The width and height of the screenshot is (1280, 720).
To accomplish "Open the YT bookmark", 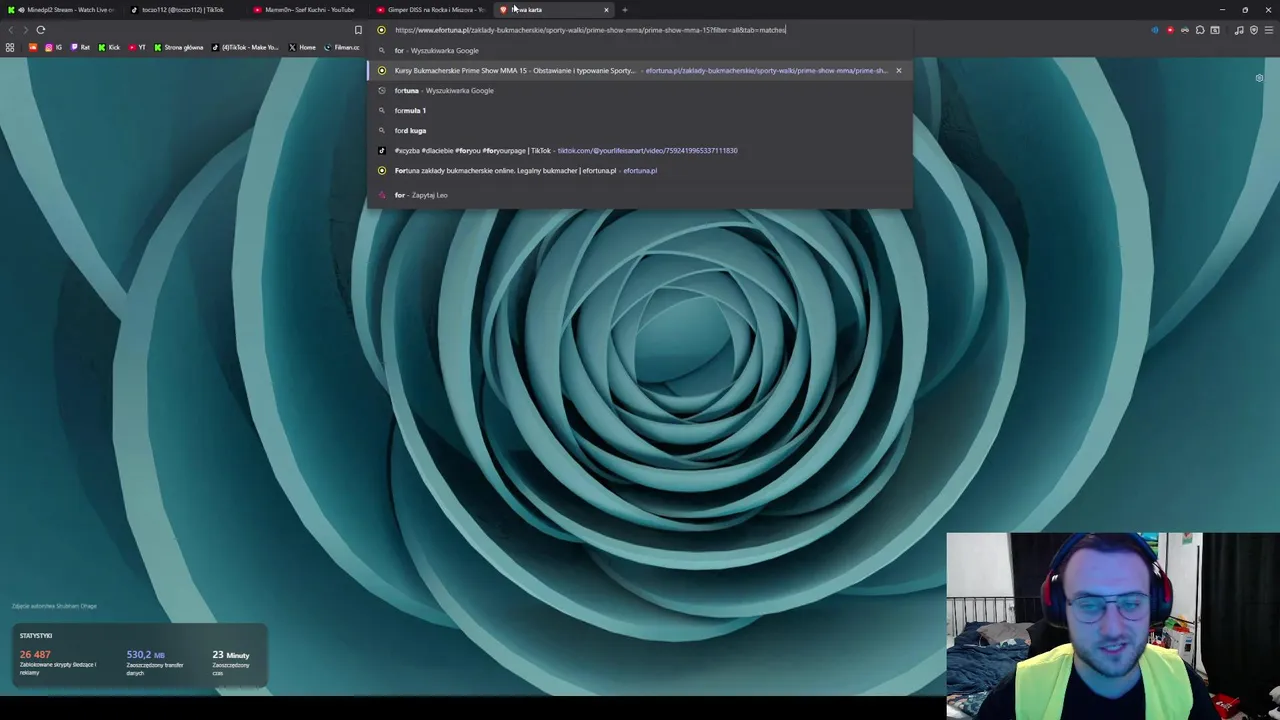I will point(137,47).
